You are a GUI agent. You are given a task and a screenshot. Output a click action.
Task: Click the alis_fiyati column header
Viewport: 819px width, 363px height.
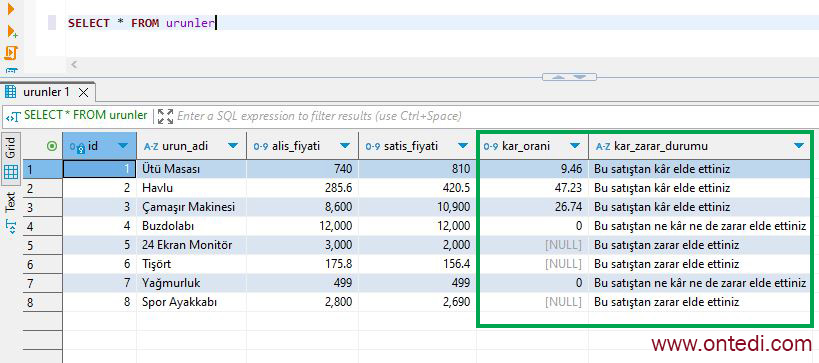click(x=303, y=146)
